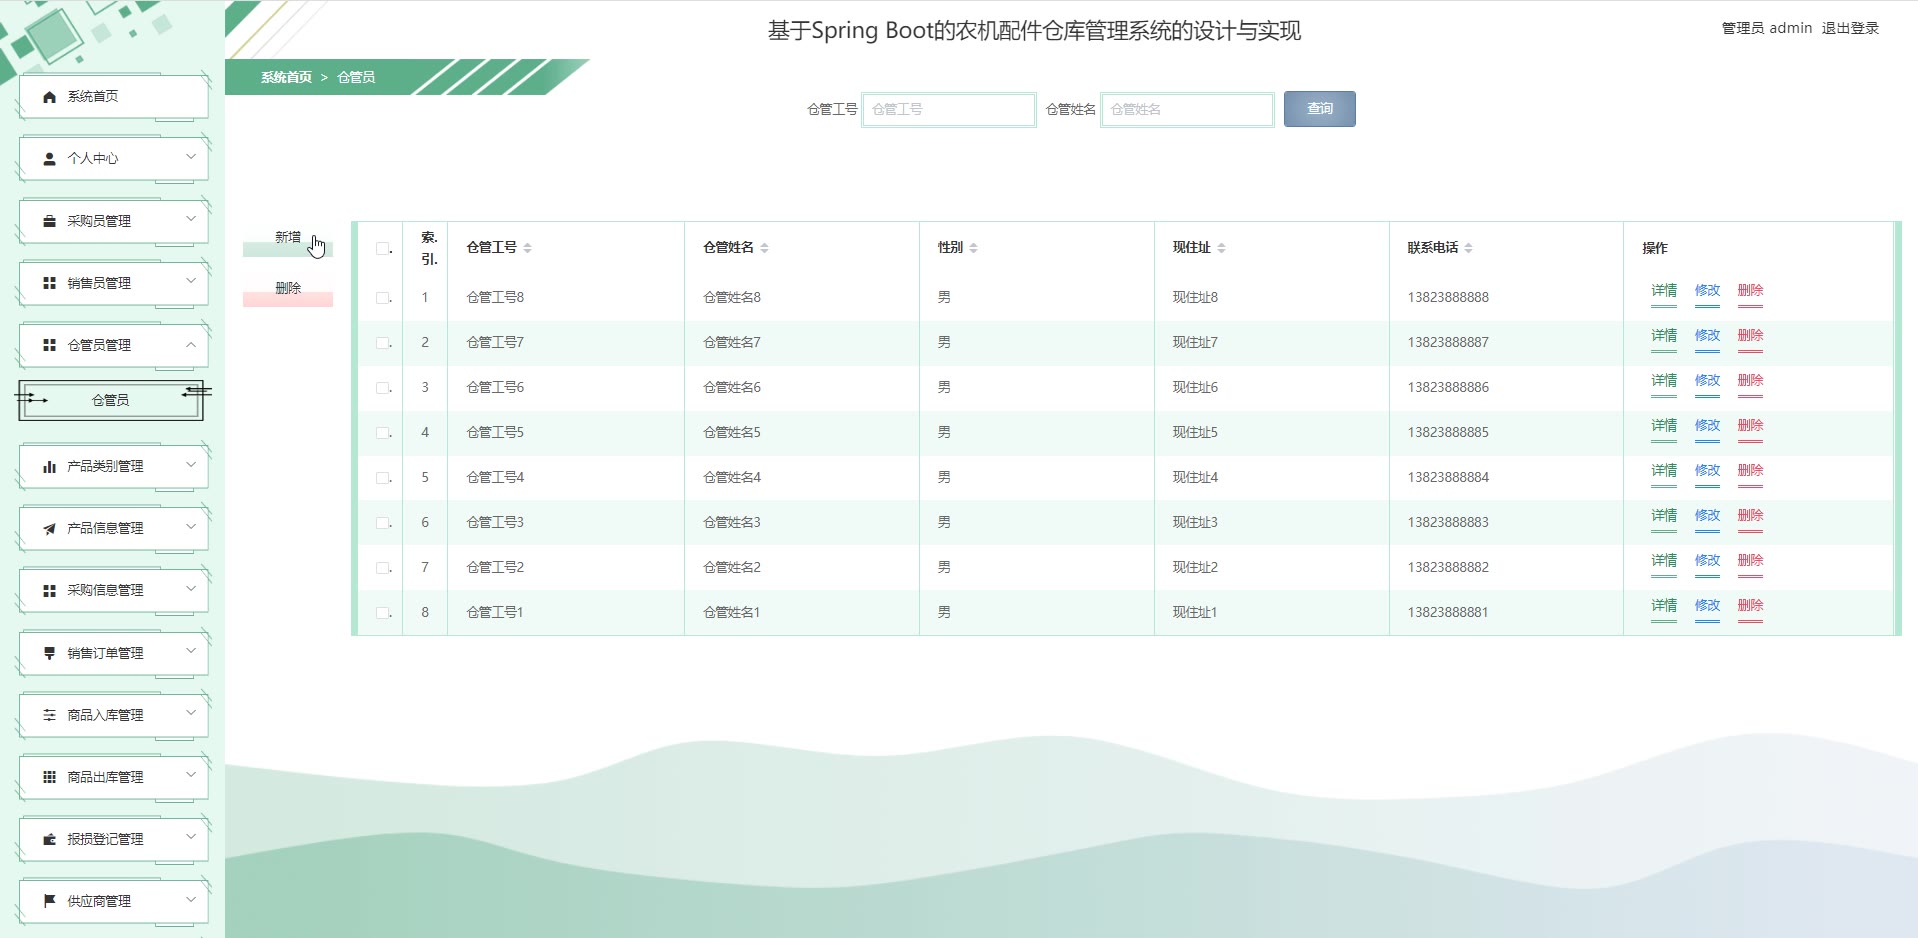
Task: Click the 删除 batch delete button
Action: pos(288,290)
